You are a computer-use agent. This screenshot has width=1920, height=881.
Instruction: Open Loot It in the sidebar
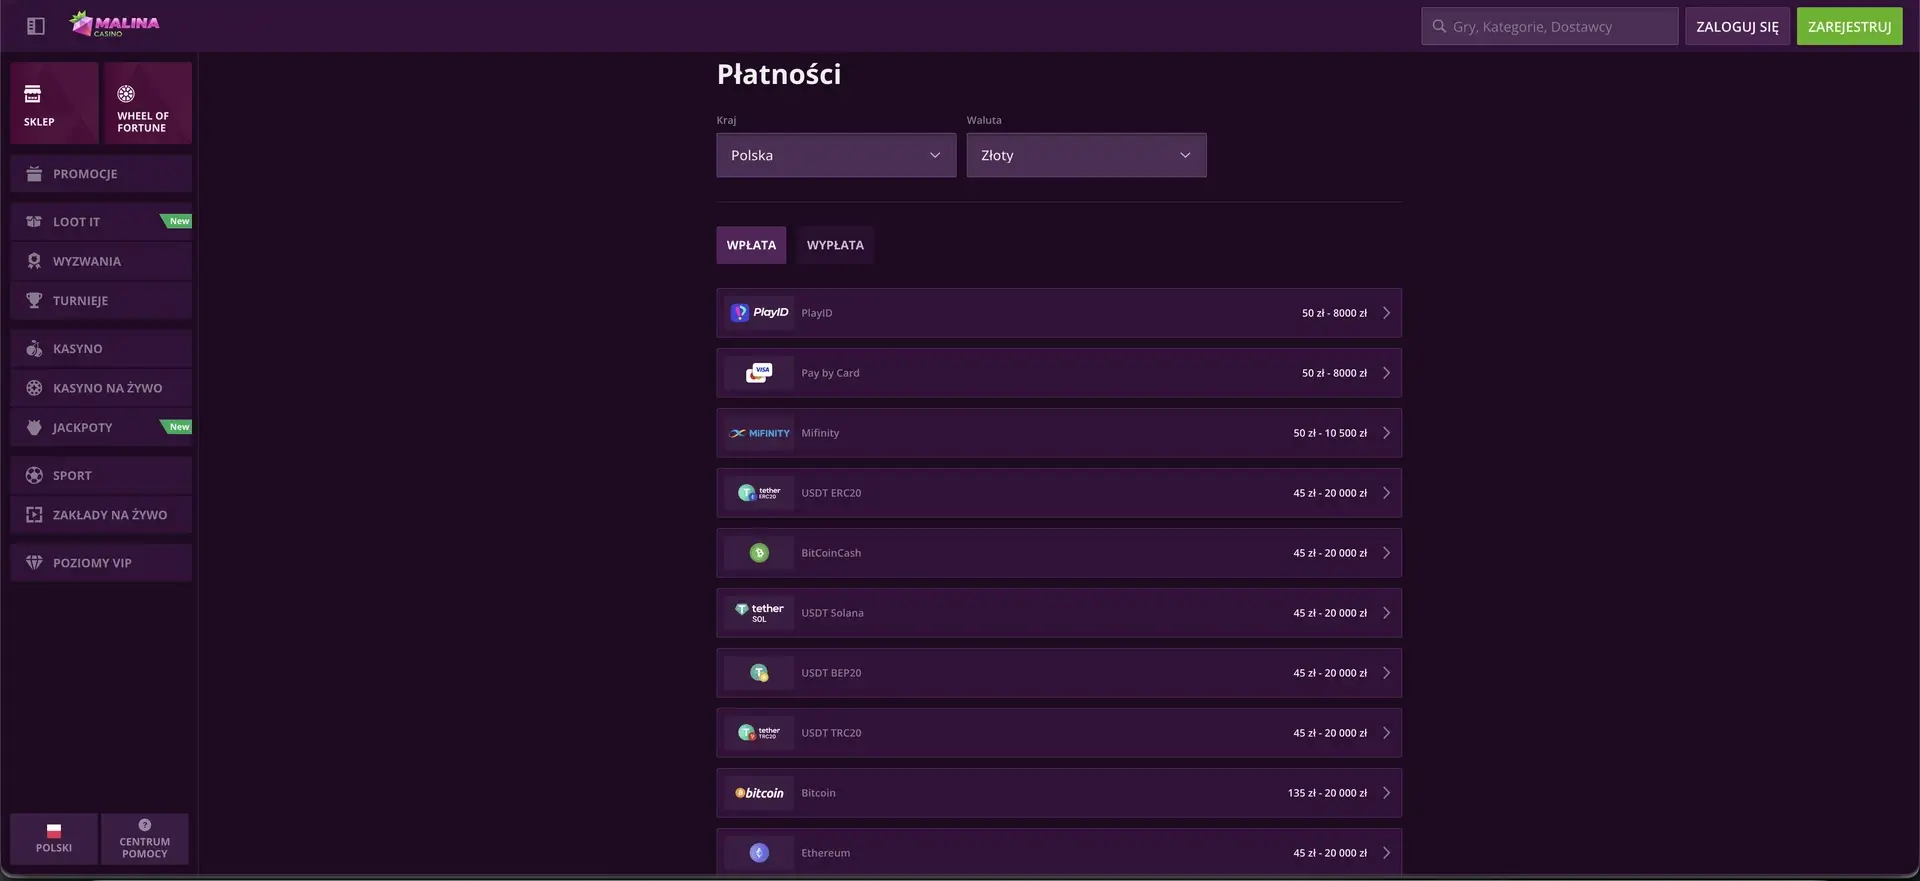coord(101,222)
